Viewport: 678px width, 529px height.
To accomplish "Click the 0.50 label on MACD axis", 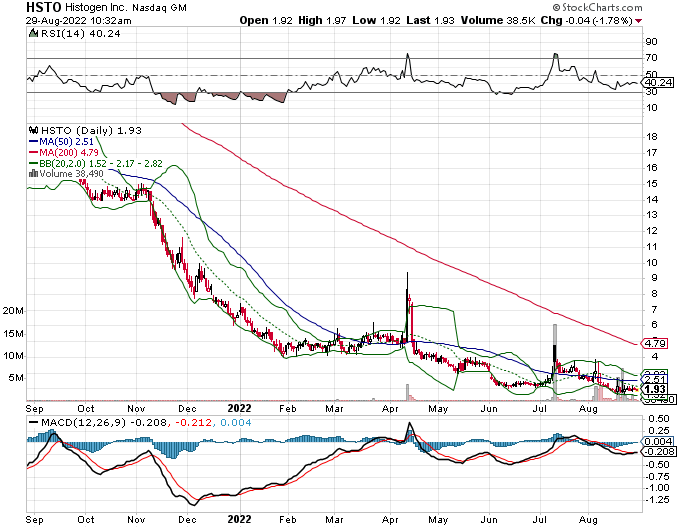I will point(659,419).
